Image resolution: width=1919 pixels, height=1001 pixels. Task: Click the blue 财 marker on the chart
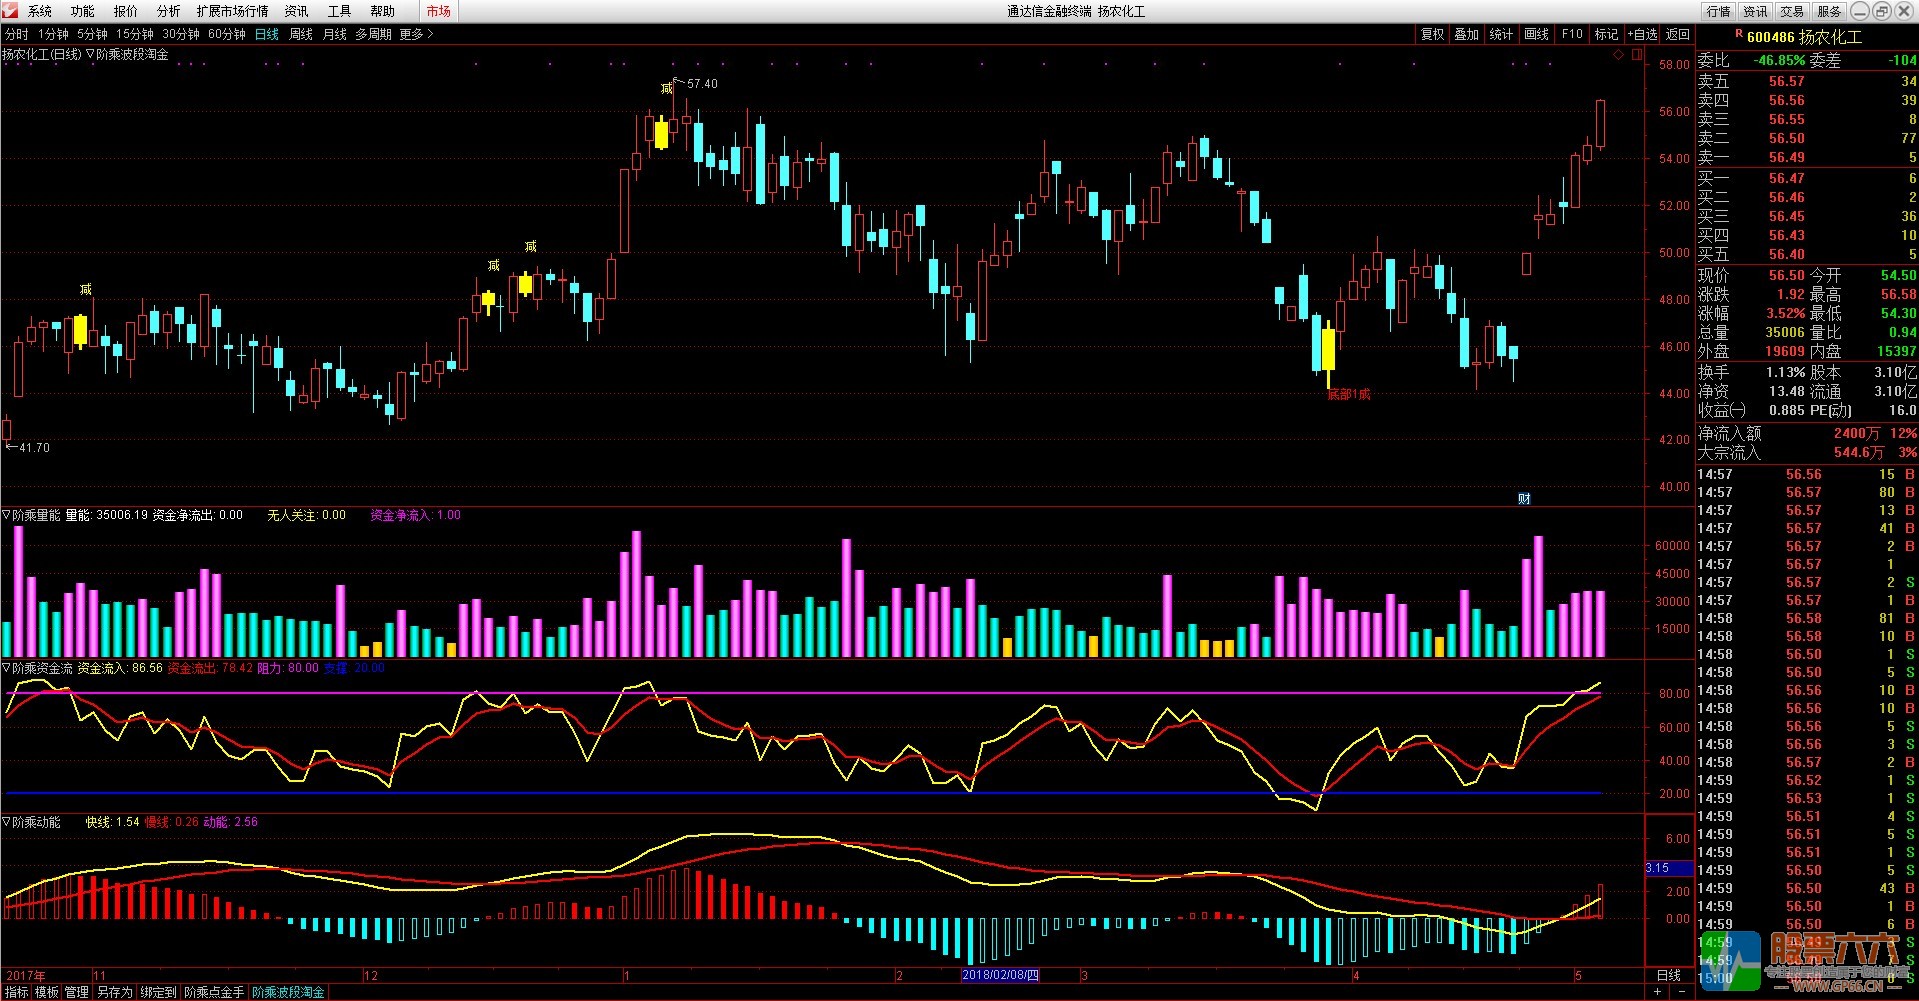pos(1524,498)
